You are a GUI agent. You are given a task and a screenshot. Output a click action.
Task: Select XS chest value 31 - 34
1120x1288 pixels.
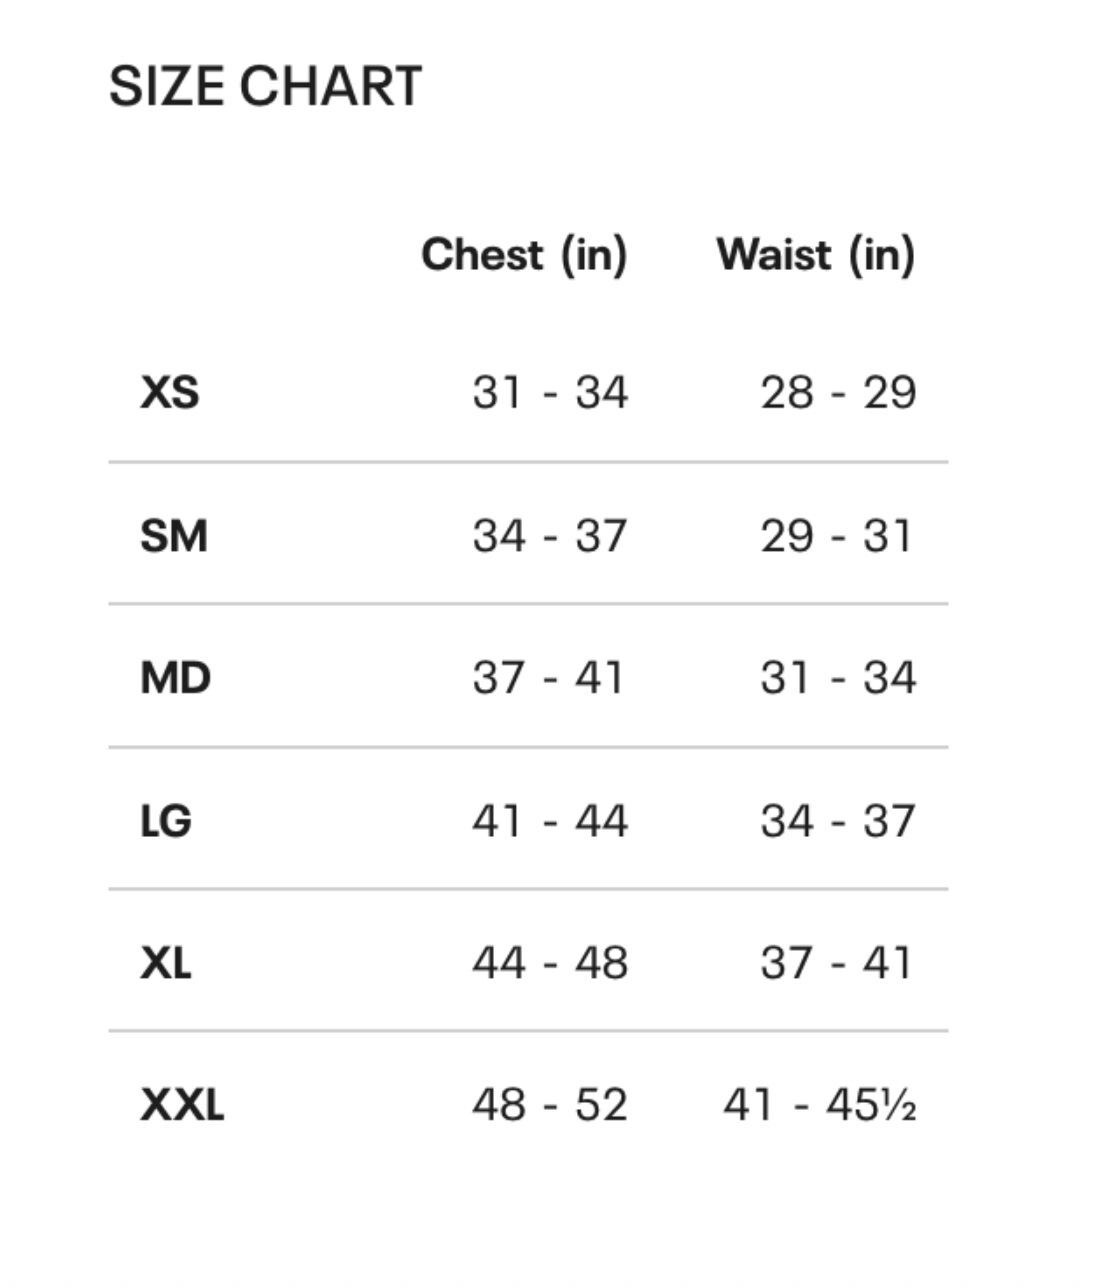550,392
